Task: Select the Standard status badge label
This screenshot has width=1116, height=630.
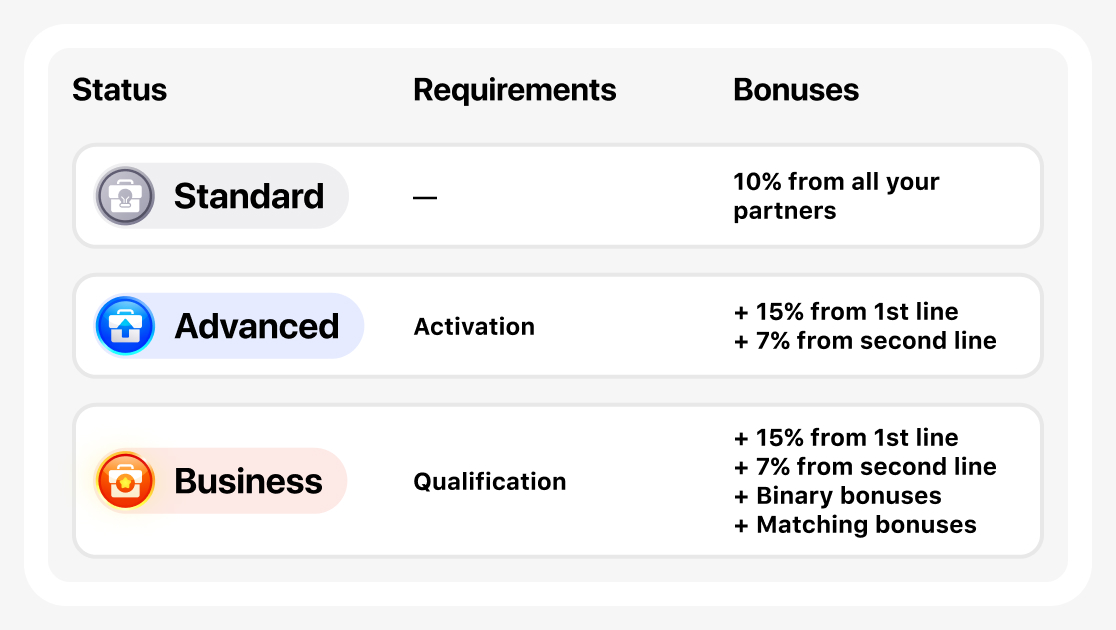Action: click(248, 196)
